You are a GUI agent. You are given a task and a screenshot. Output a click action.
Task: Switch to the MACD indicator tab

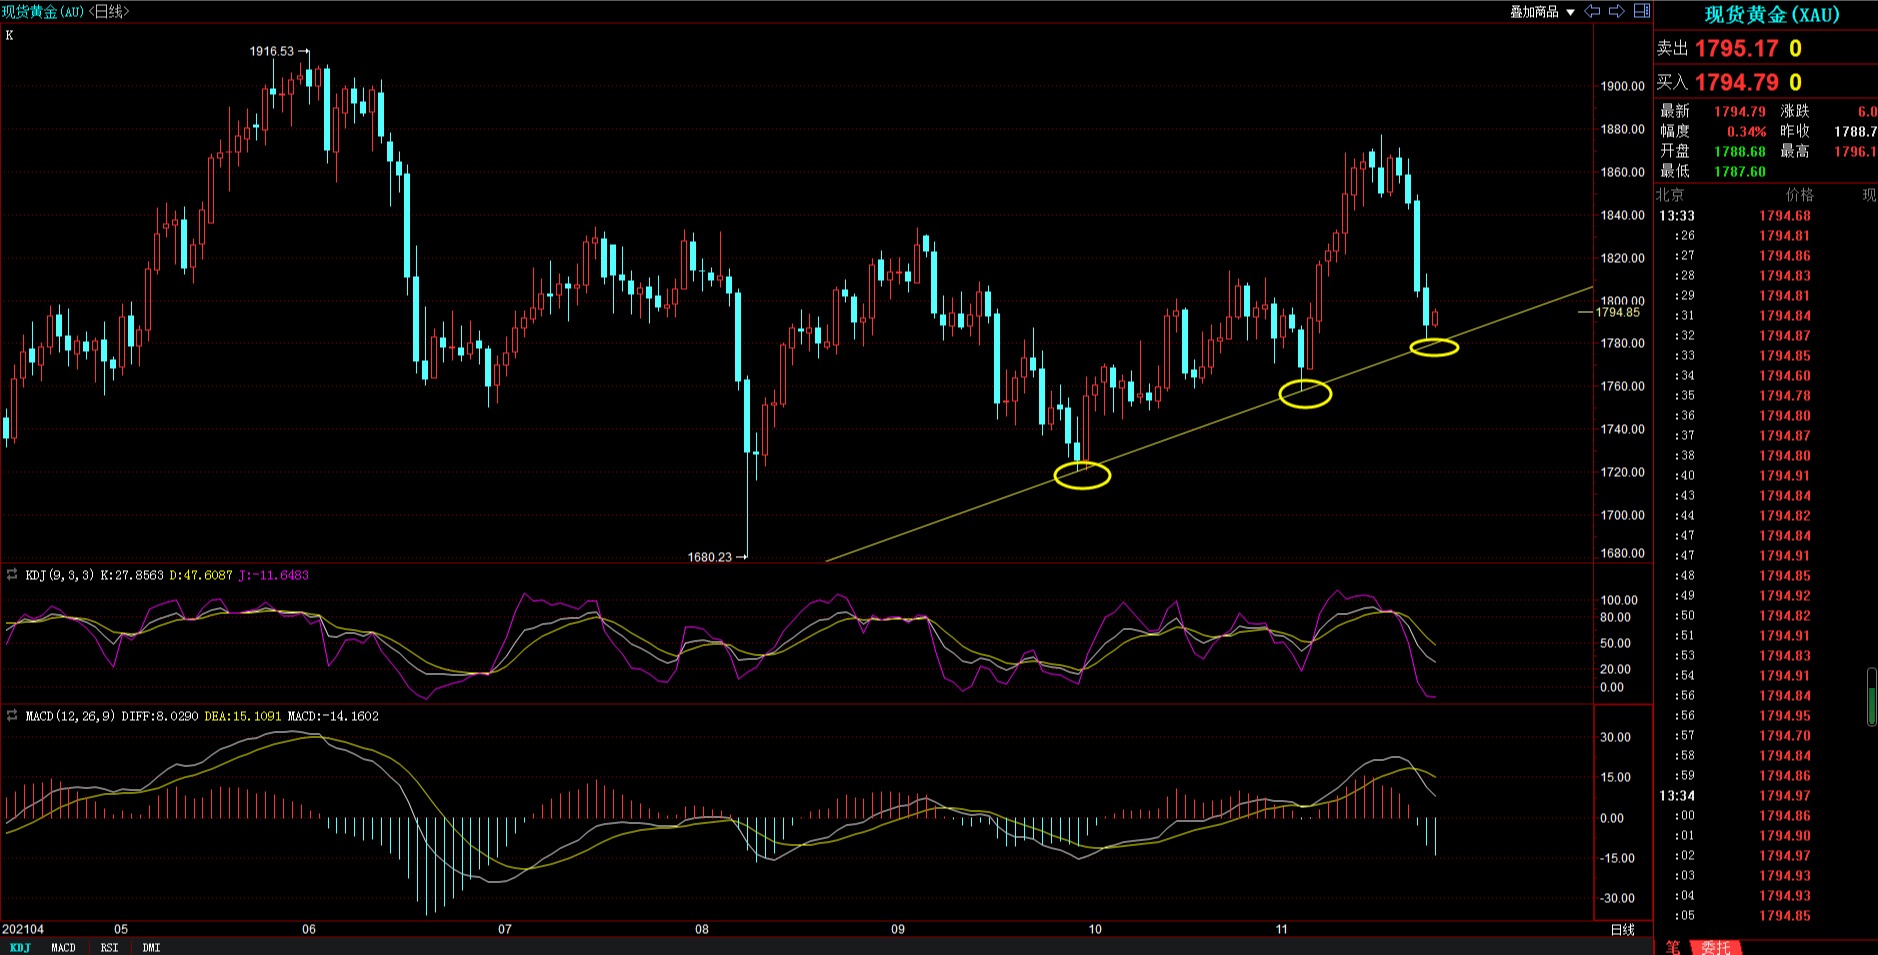[x=63, y=947]
